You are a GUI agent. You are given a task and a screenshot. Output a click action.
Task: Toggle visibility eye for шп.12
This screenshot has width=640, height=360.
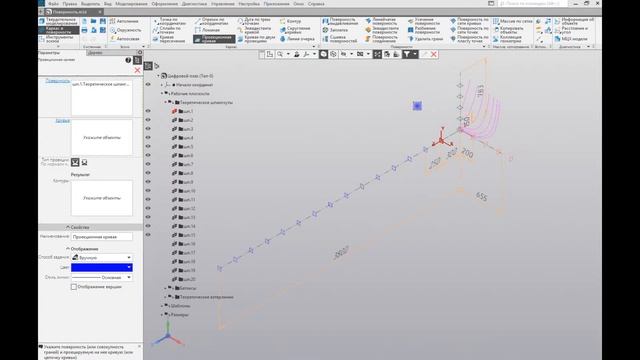(148, 209)
